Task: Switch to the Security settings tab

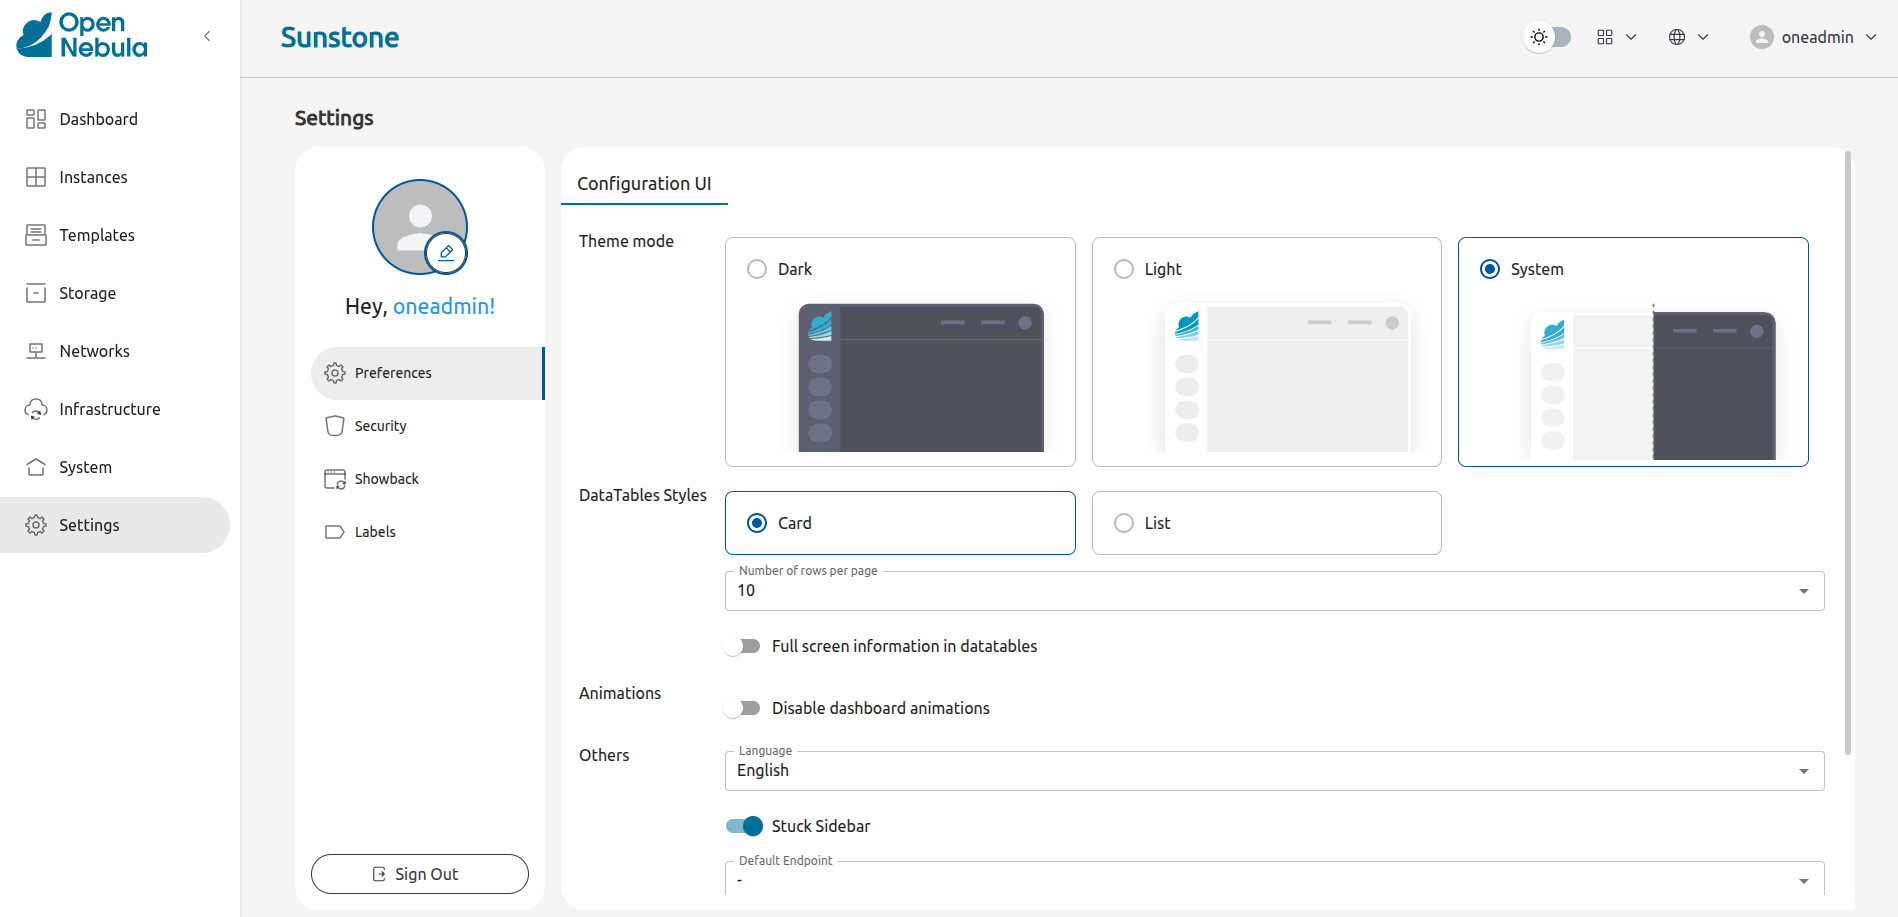Action: [x=379, y=425]
